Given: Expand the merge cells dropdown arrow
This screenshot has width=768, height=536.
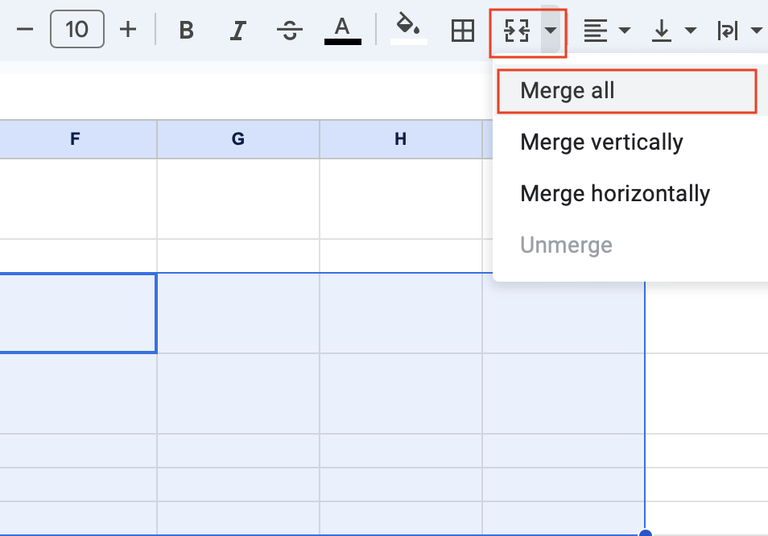Looking at the screenshot, I should [x=551, y=31].
